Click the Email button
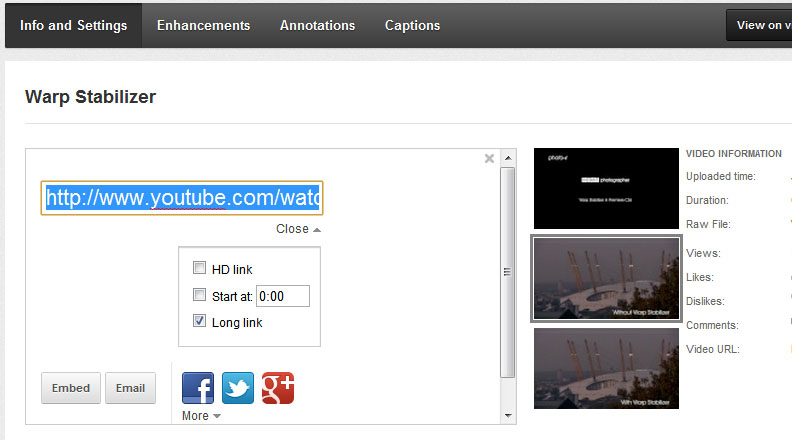Viewport: 792px width, 440px height. pyautogui.click(x=130, y=388)
